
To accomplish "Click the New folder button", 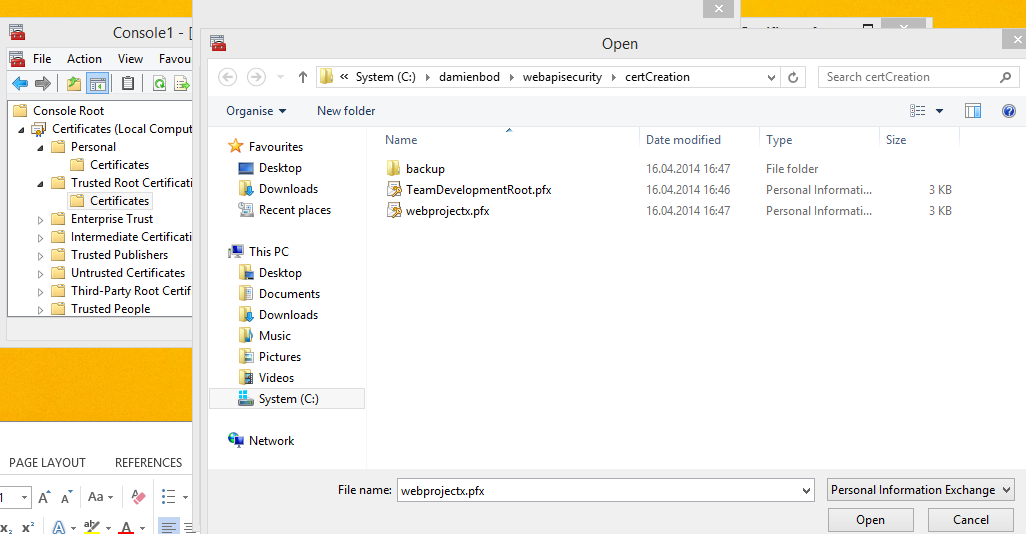I will click(346, 111).
